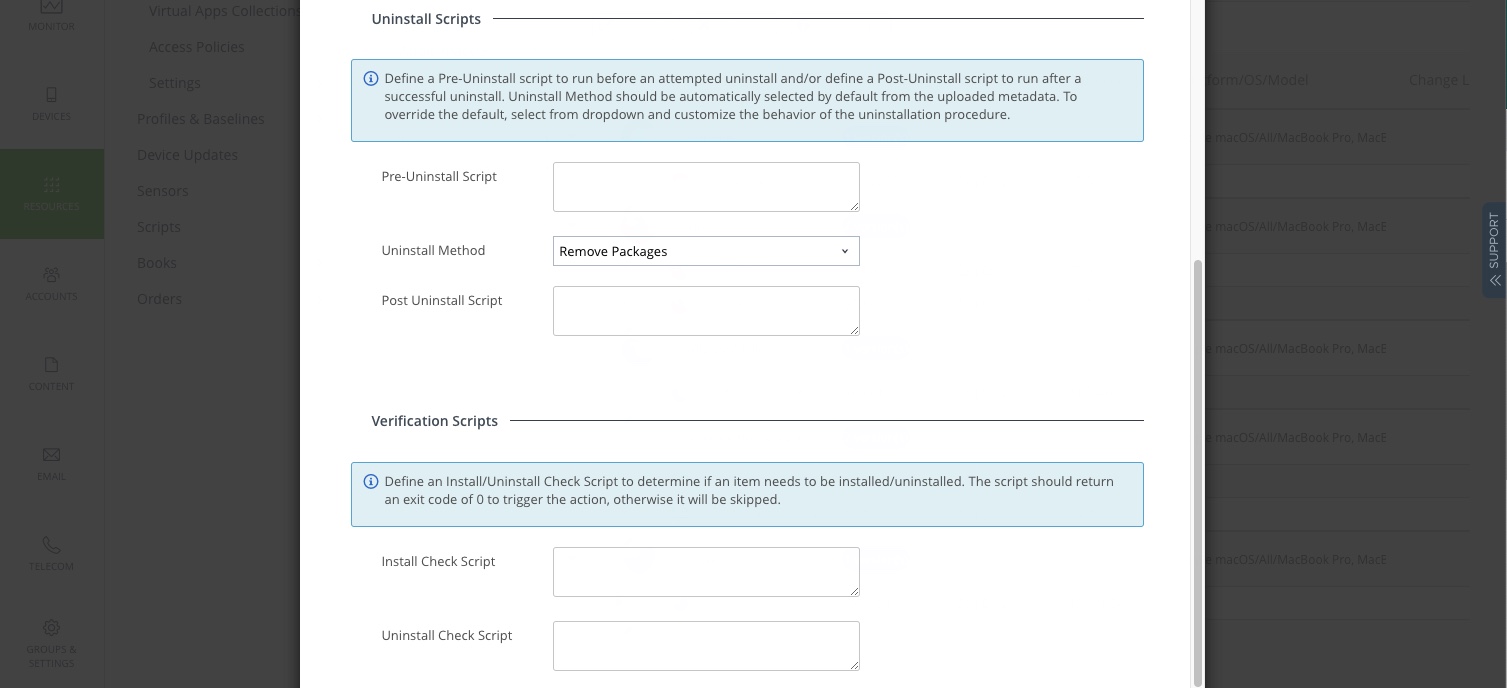Viewport: 1507px width, 688px height.
Task: Click the info icon beside the Uninstall description
Action: click(371, 78)
